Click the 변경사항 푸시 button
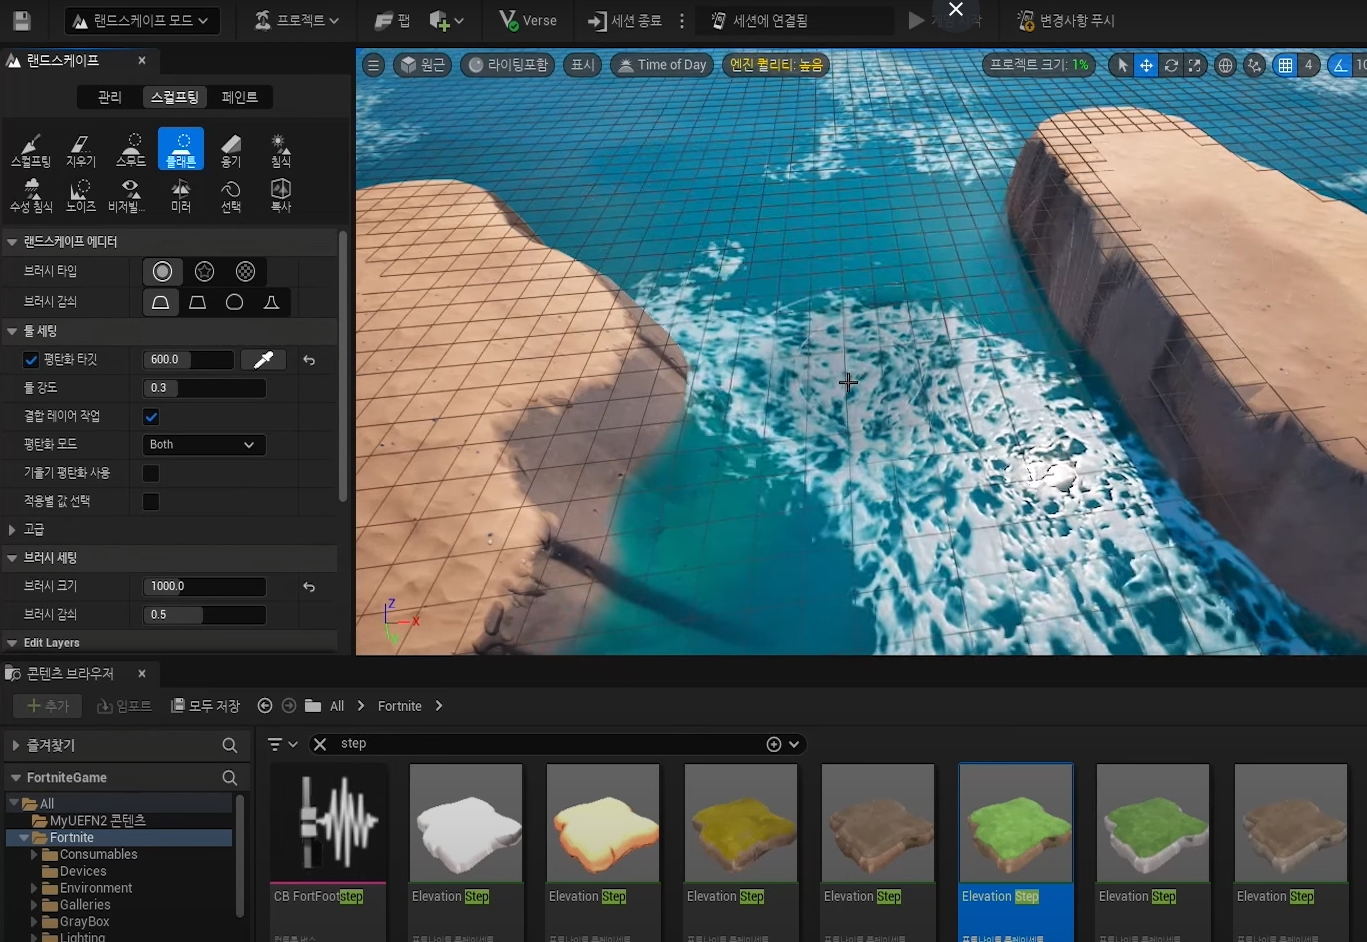This screenshot has height=942, width=1367. 1065,20
